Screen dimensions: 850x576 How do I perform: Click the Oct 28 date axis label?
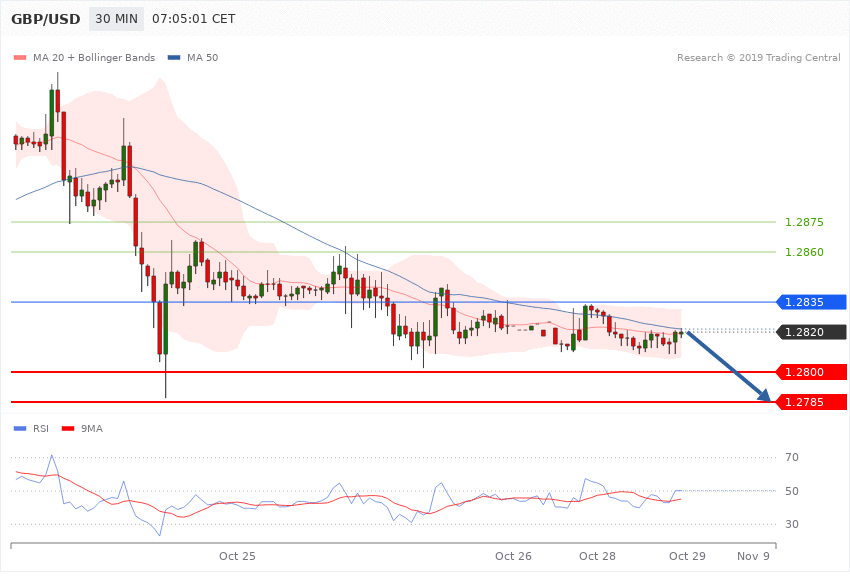point(597,556)
